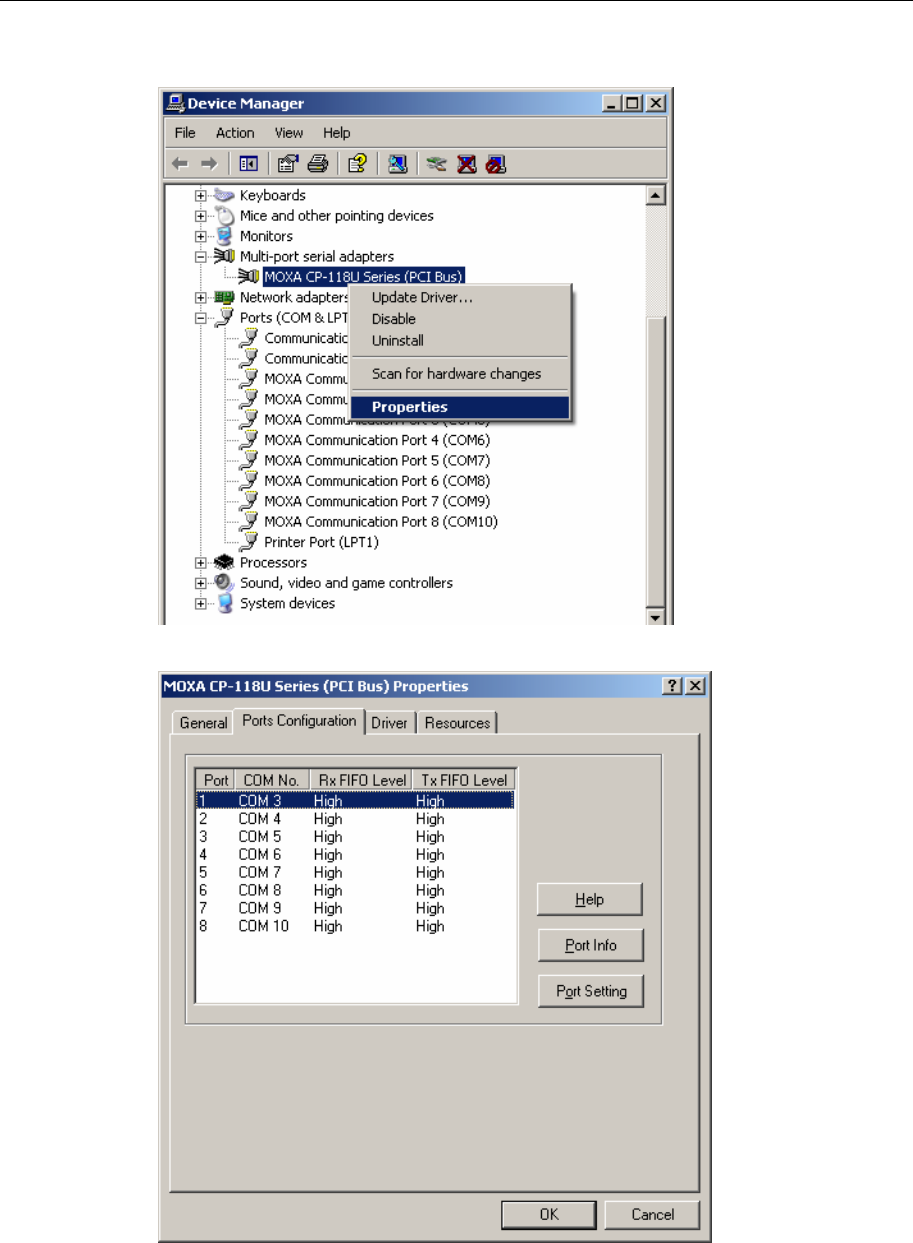913x1243 pixels.
Task: Expand the Keyboards node
Action: (201, 196)
